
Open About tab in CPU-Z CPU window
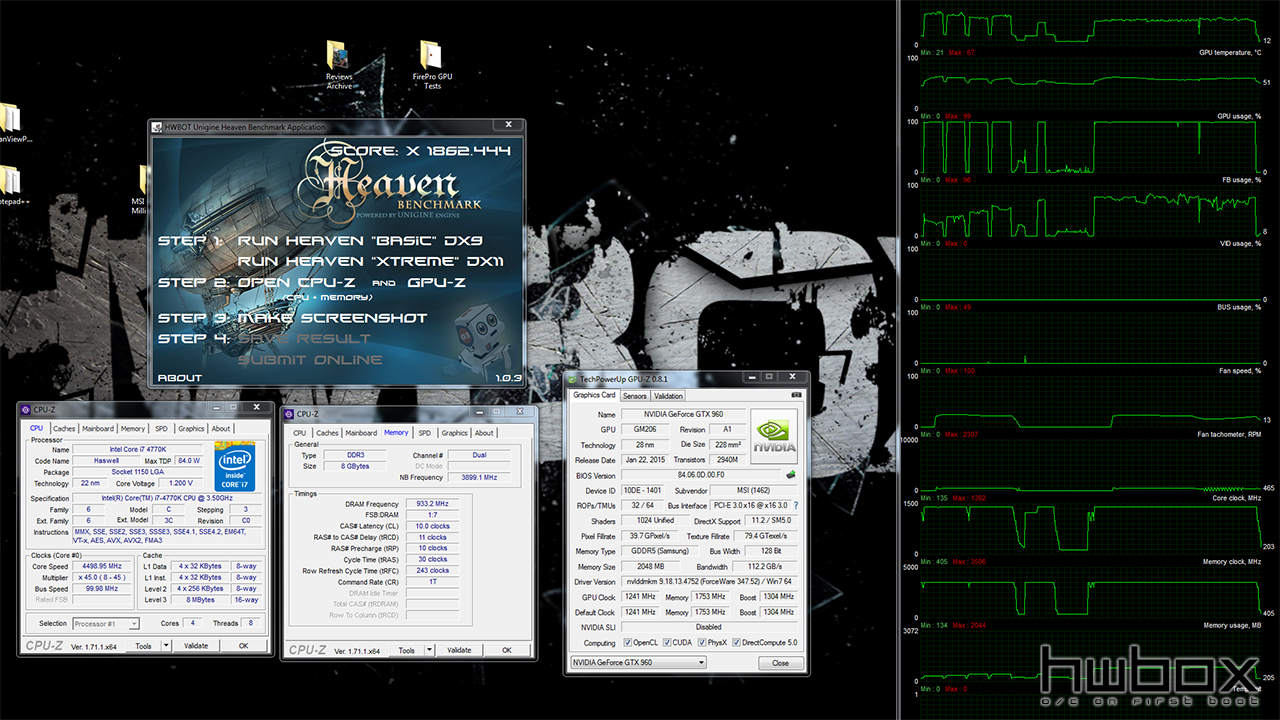click(221, 428)
